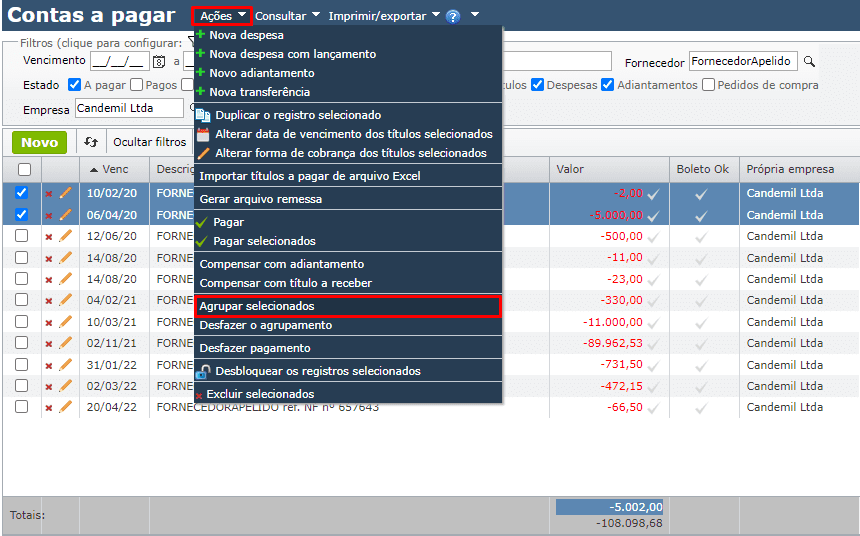Viewport: 860px width, 536px height.
Task: Delete the 12/06/20 record with red x
Action: (x=49, y=237)
